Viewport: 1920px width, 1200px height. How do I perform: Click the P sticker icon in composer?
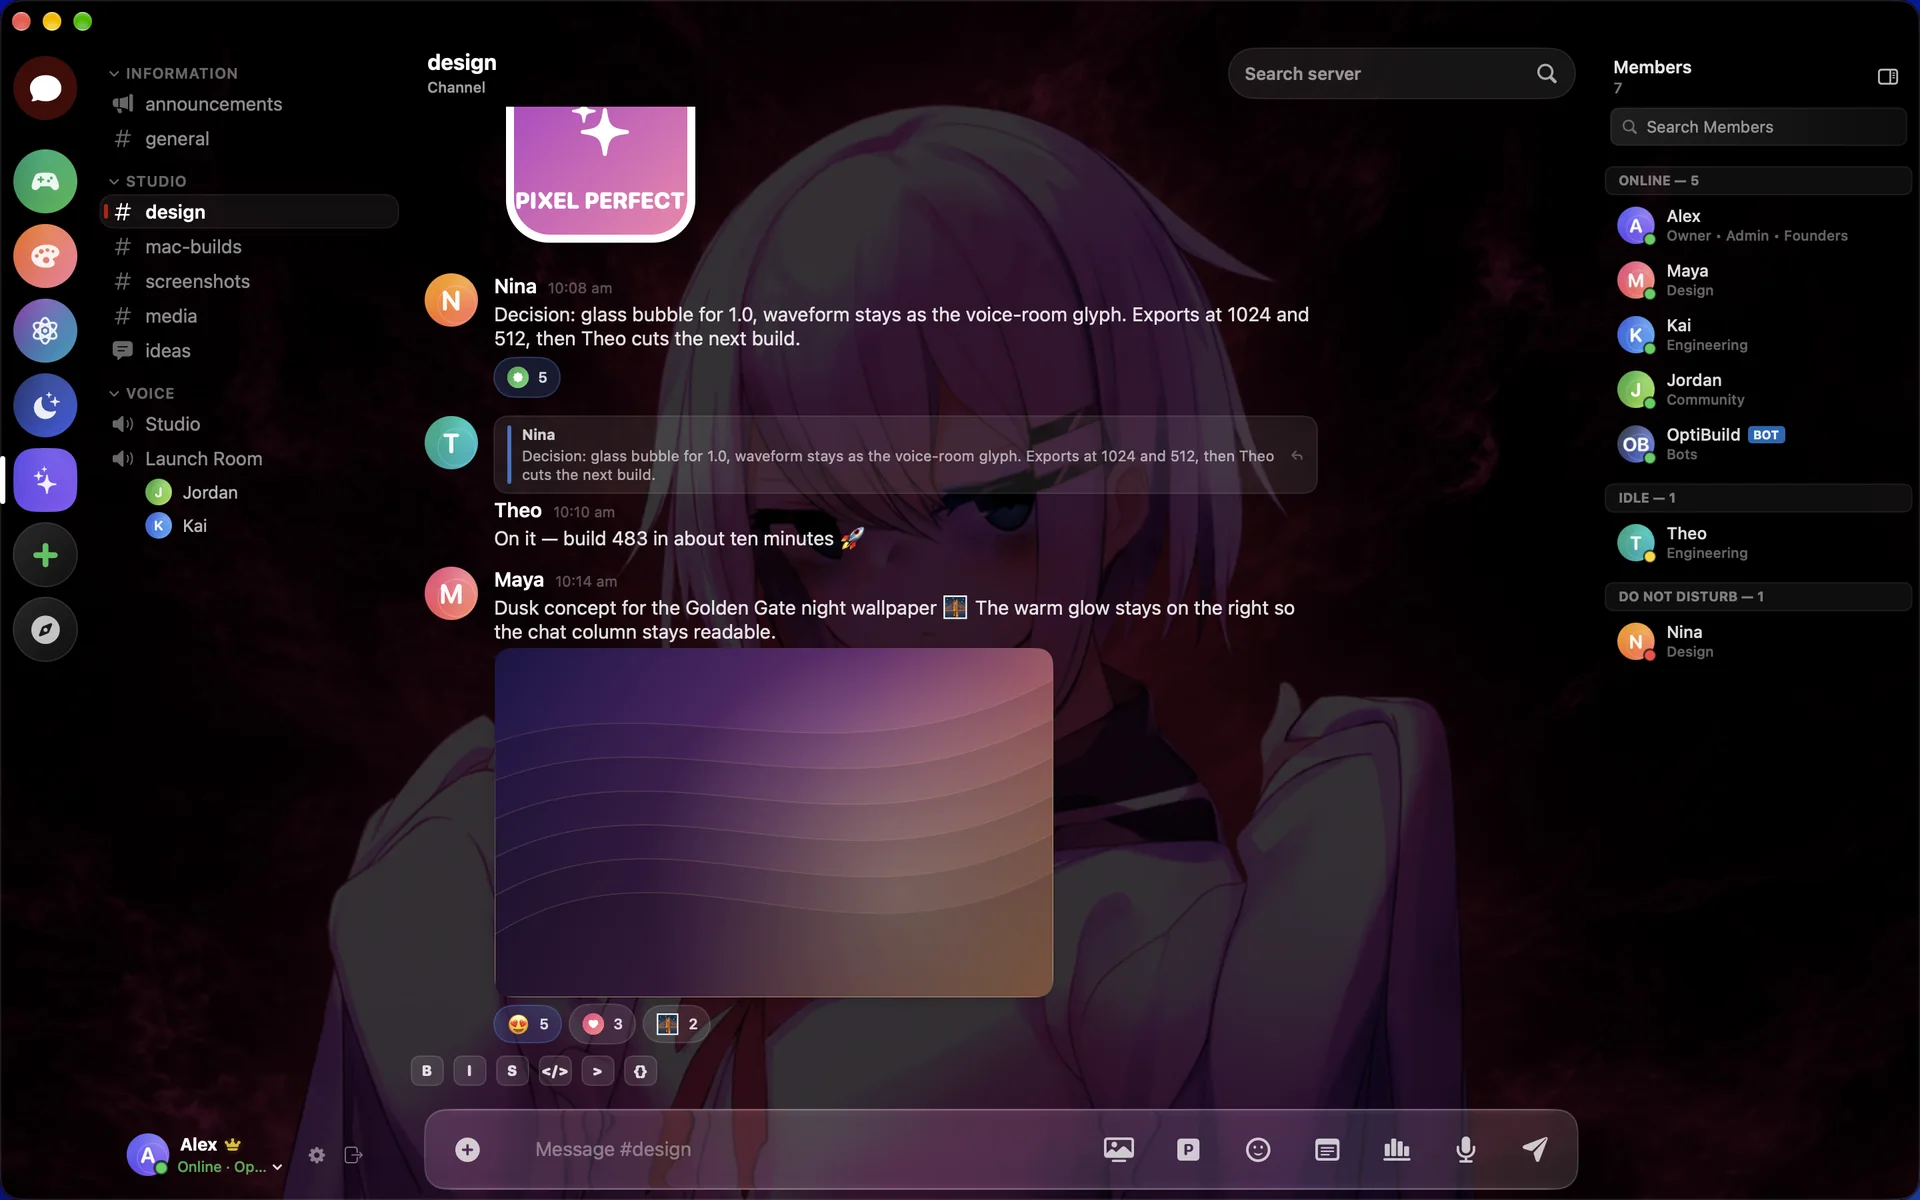[1188, 1150]
